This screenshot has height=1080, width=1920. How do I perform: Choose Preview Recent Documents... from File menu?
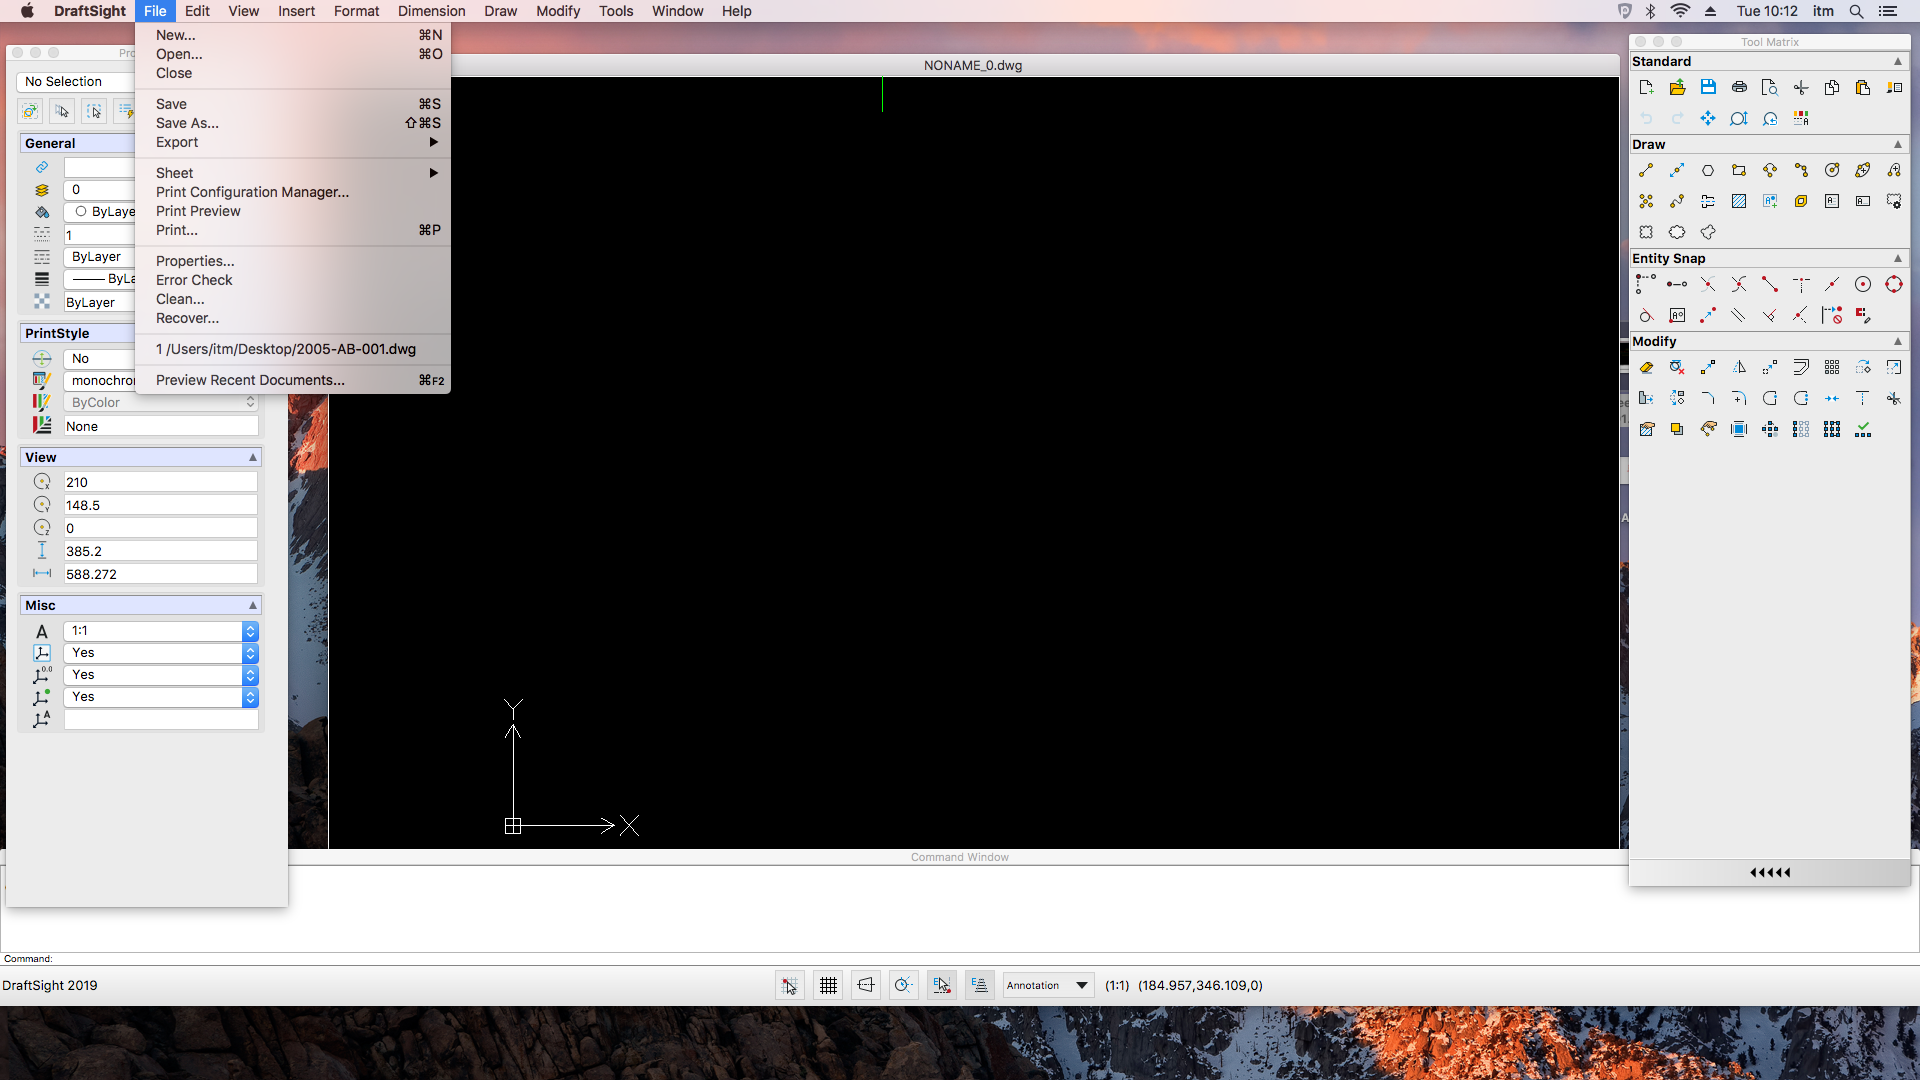tap(293, 380)
